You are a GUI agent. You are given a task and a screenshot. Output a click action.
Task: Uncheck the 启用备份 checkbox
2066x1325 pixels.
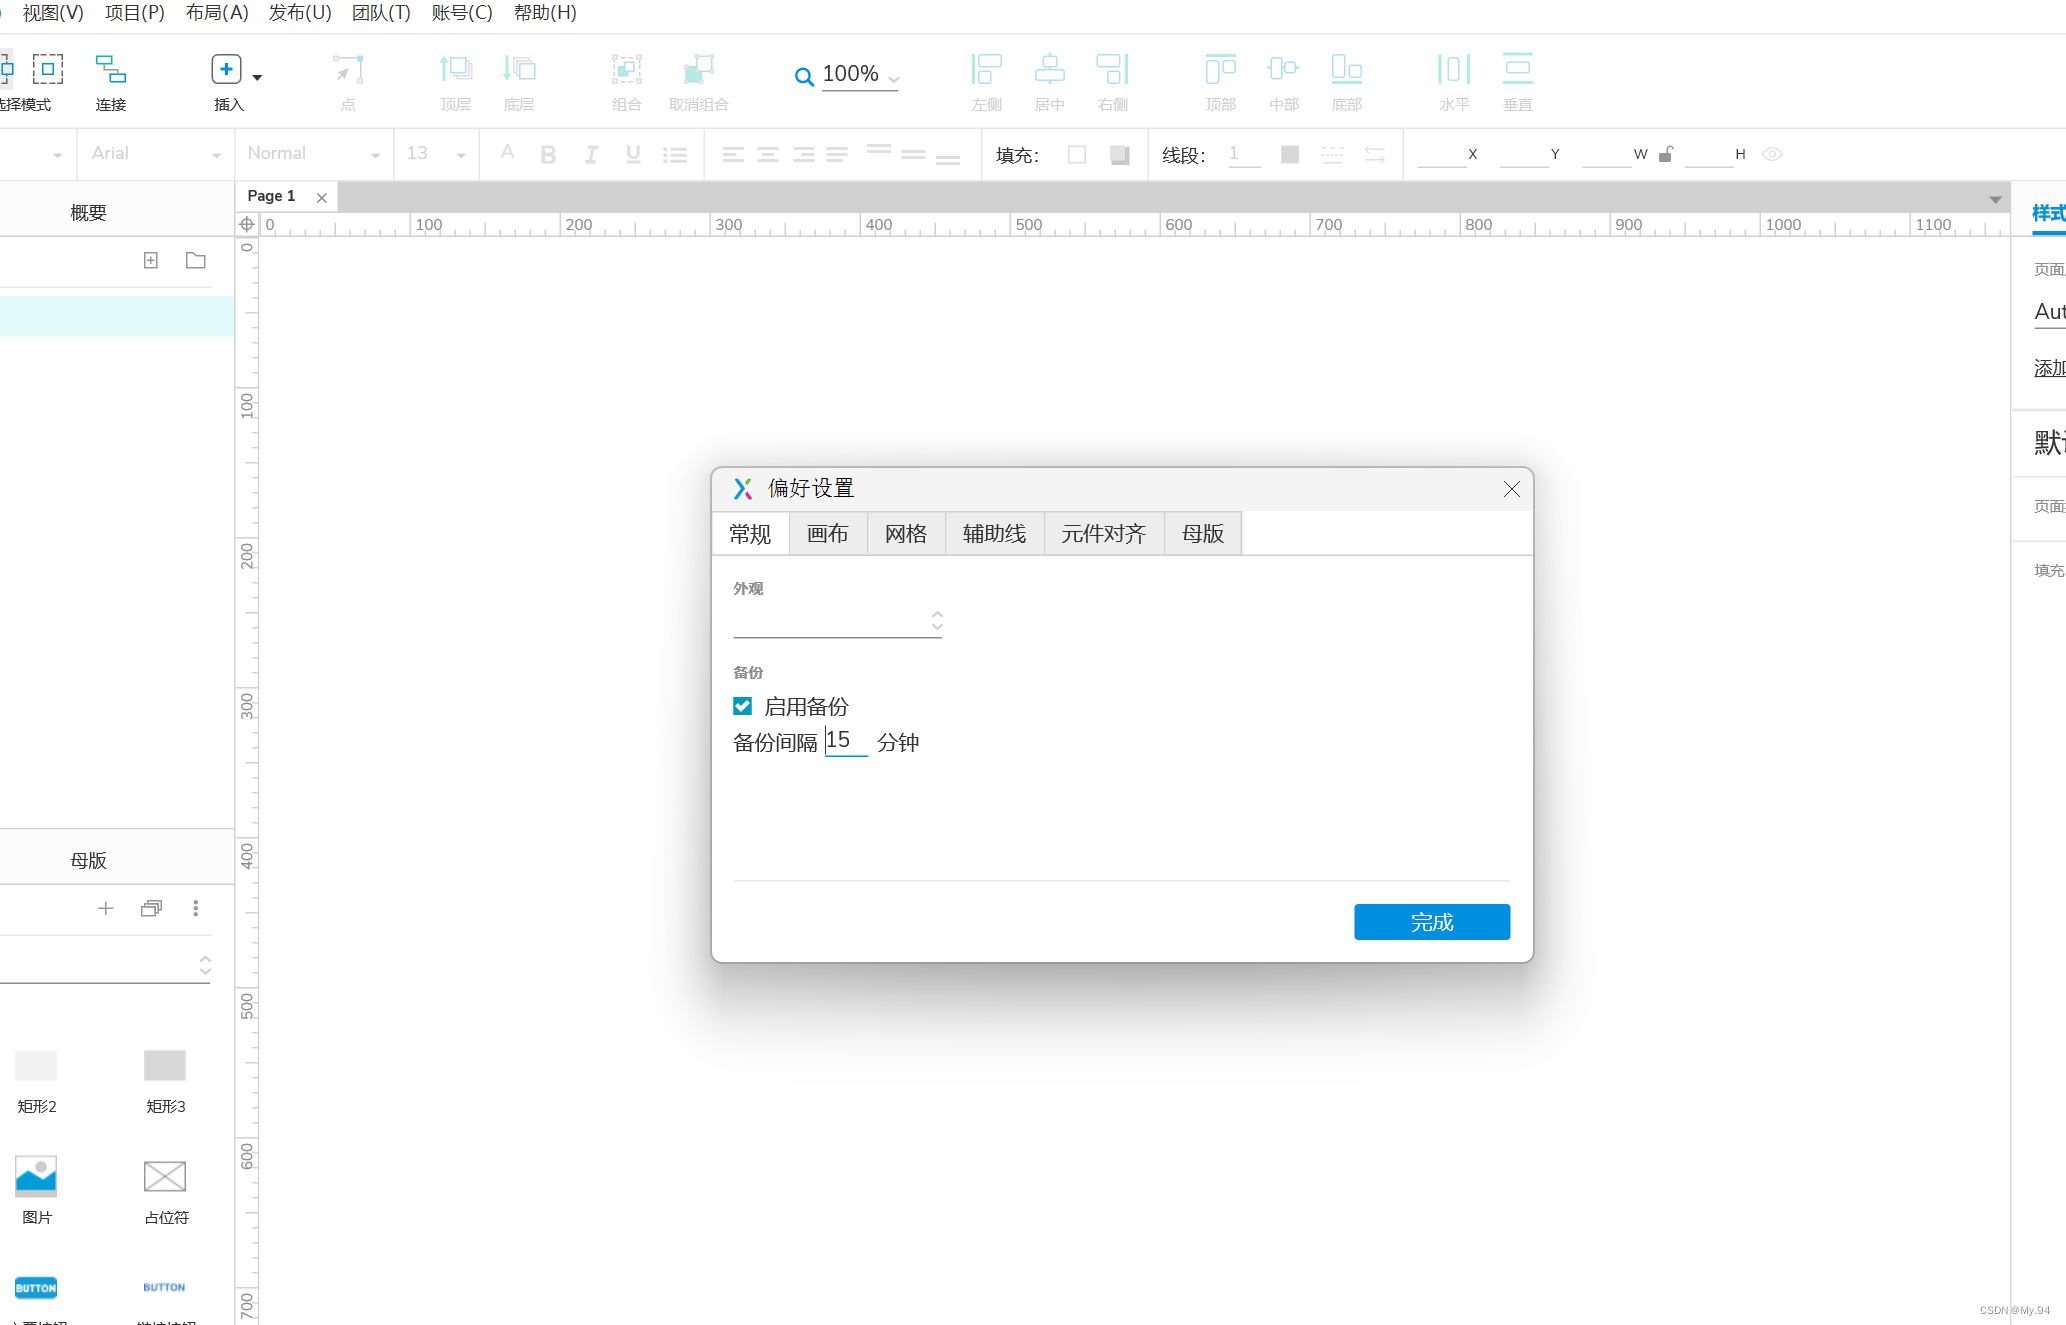point(742,706)
